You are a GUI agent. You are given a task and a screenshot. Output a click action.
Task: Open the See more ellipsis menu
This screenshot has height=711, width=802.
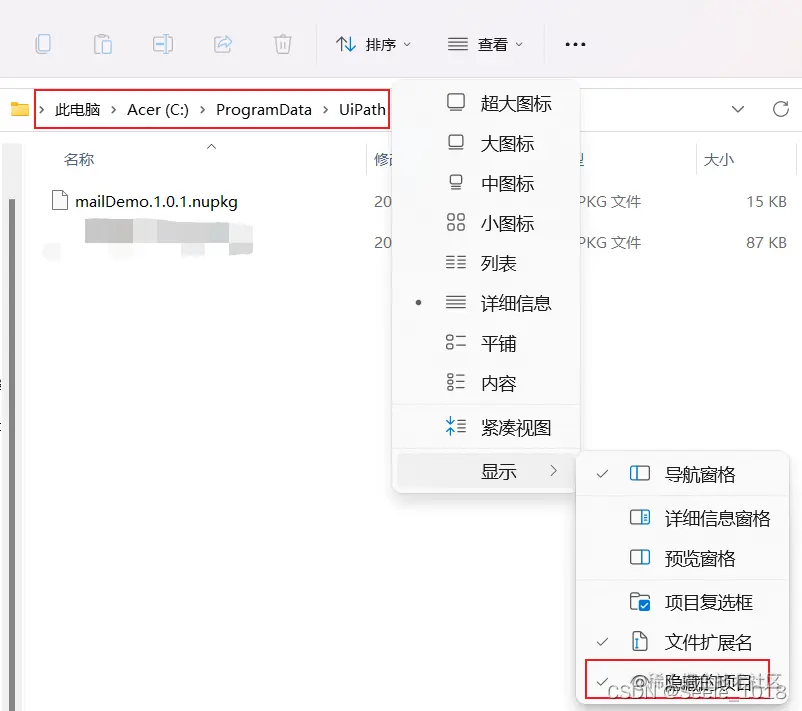(574, 44)
